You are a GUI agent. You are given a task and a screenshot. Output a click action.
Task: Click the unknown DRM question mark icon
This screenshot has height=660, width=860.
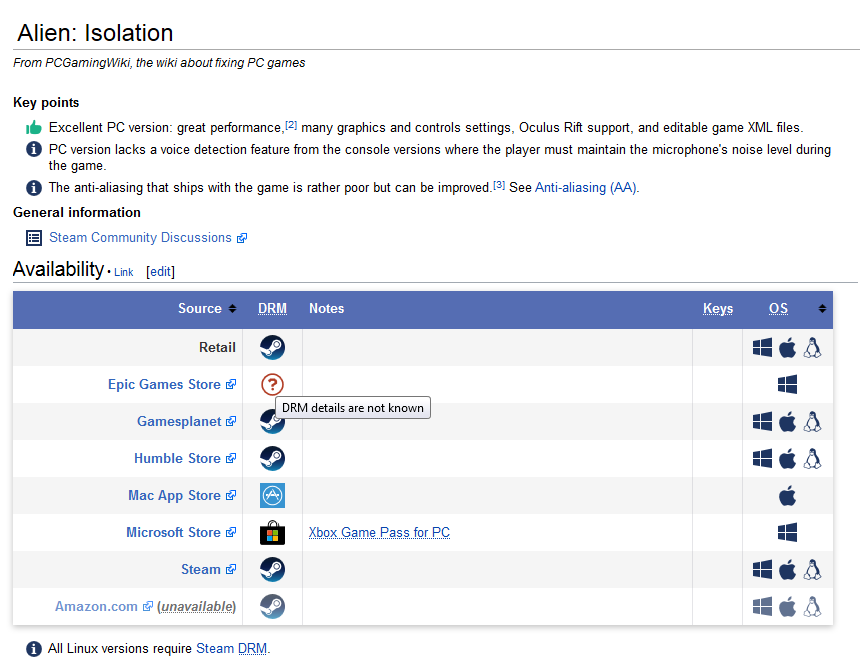click(272, 385)
